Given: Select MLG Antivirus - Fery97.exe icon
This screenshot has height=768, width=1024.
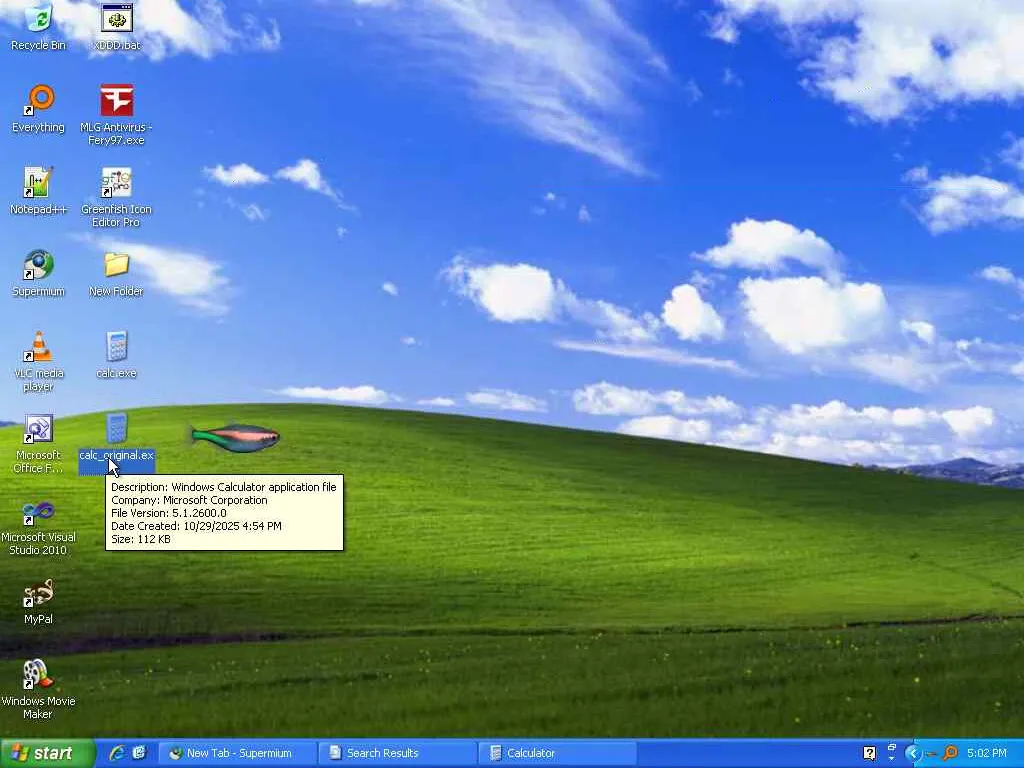Looking at the screenshot, I should pos(116,100).
